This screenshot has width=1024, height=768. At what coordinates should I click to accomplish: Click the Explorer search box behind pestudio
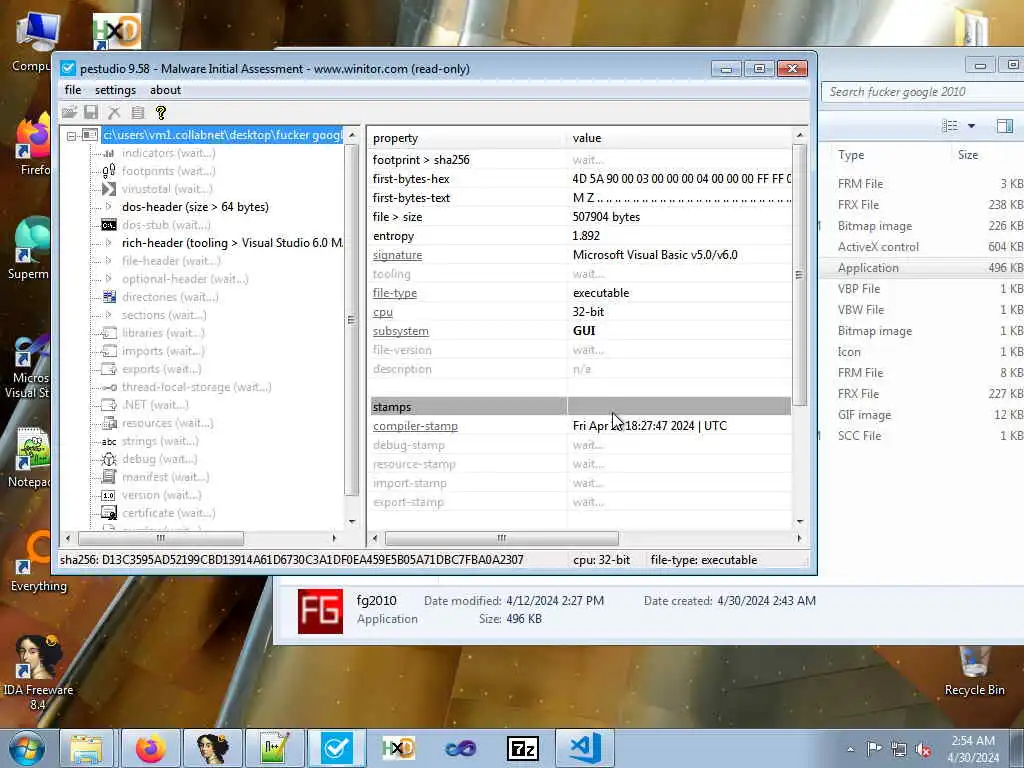(x=922, y=92)
